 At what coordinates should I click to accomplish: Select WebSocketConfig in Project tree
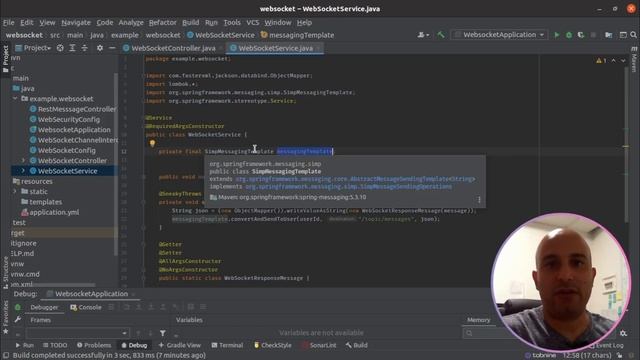tap(62, 150)
